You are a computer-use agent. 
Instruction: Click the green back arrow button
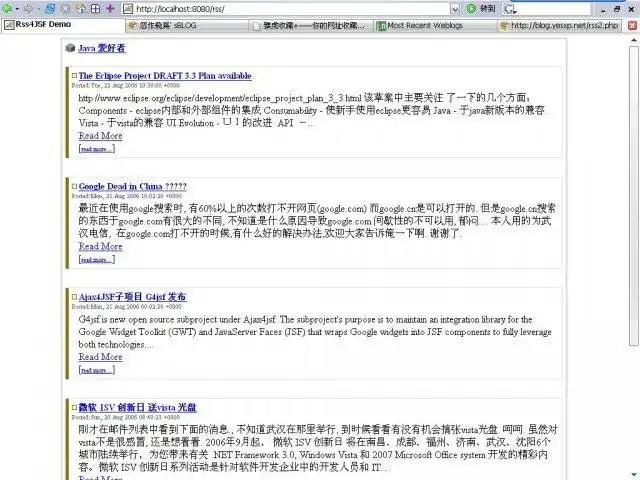[7, 8]
